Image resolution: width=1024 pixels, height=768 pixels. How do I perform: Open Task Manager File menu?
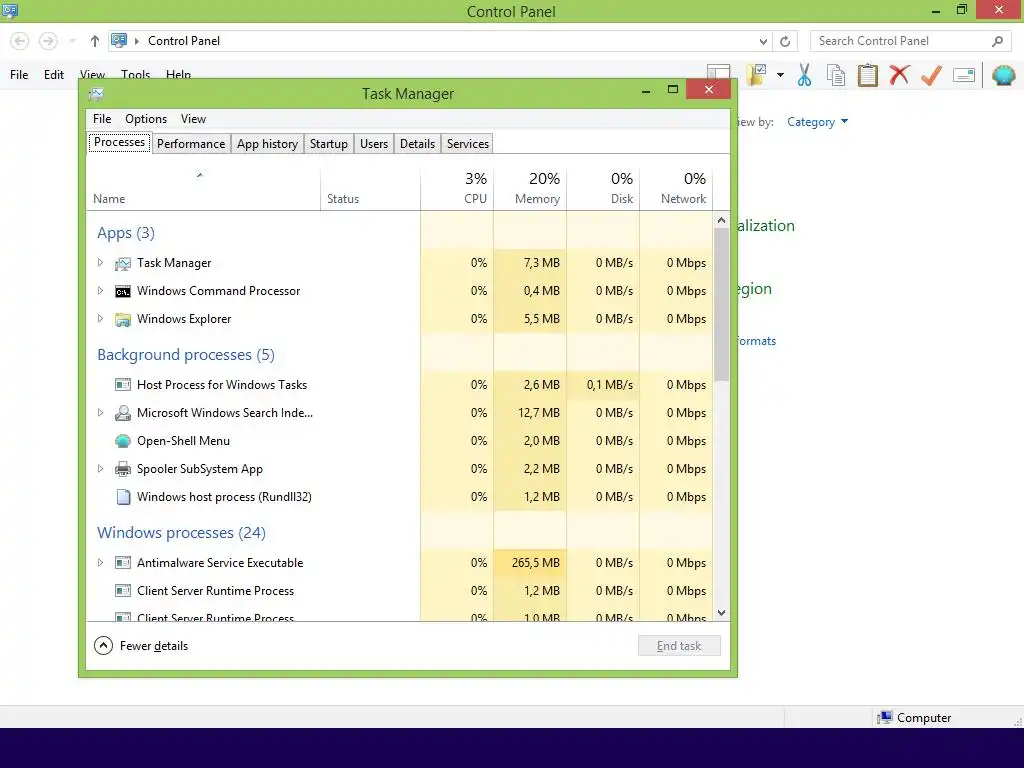pos(102,119)
